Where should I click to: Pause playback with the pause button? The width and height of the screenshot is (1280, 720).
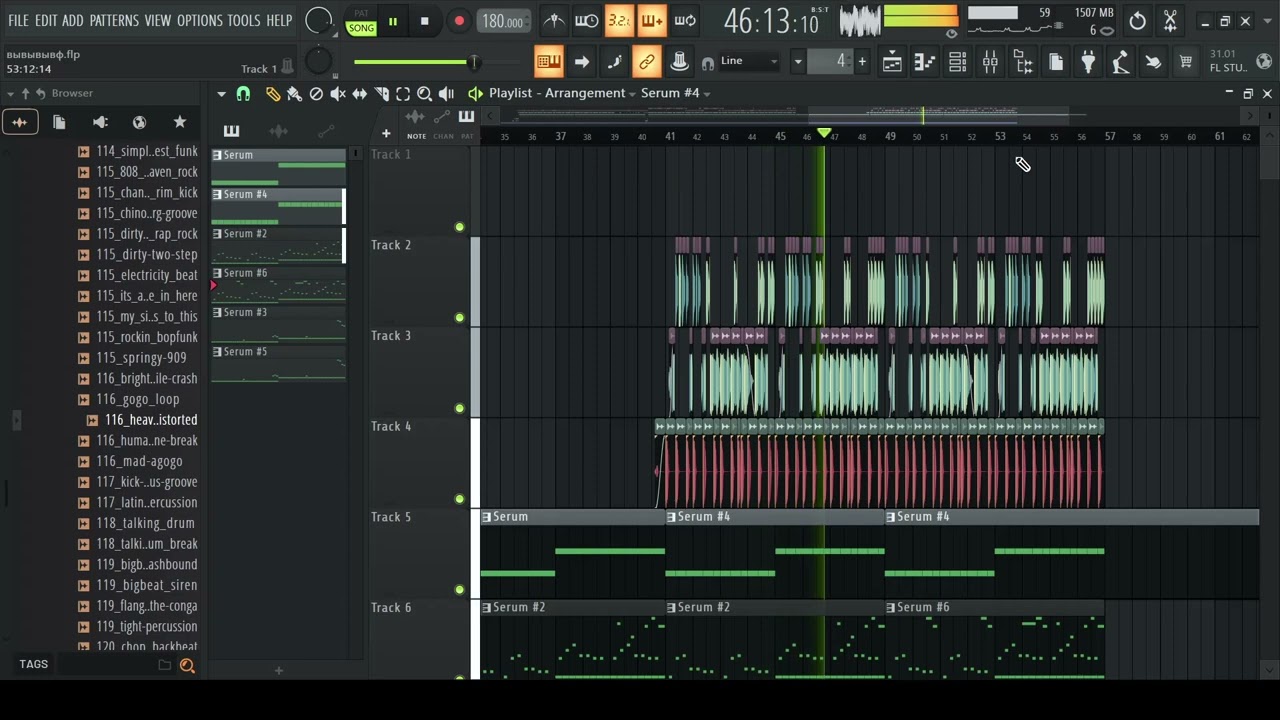click(393, 21)
